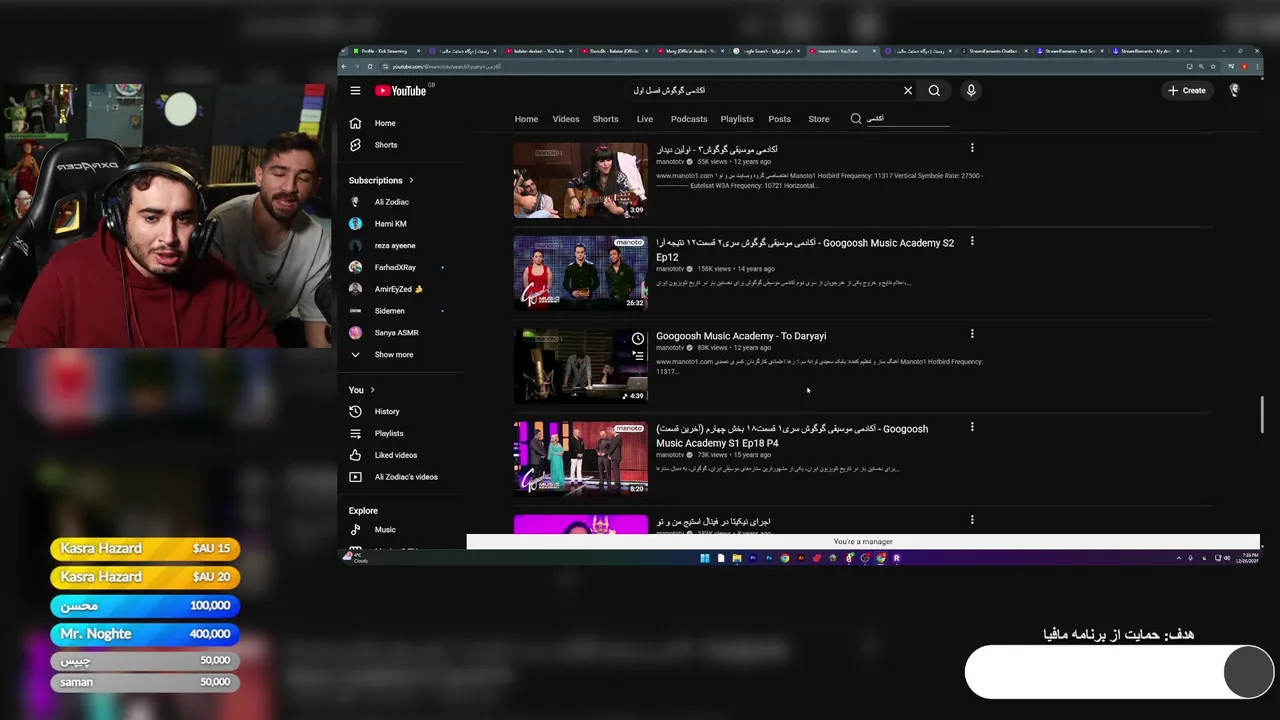Click the browser address bar URL
1280x720 pixels.
[x=446, y=67]
